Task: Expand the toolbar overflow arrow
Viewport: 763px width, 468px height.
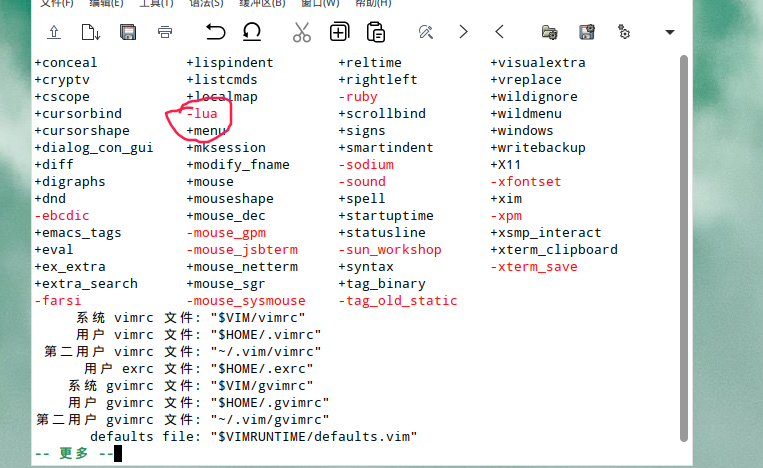Action: tap(670, 33)
